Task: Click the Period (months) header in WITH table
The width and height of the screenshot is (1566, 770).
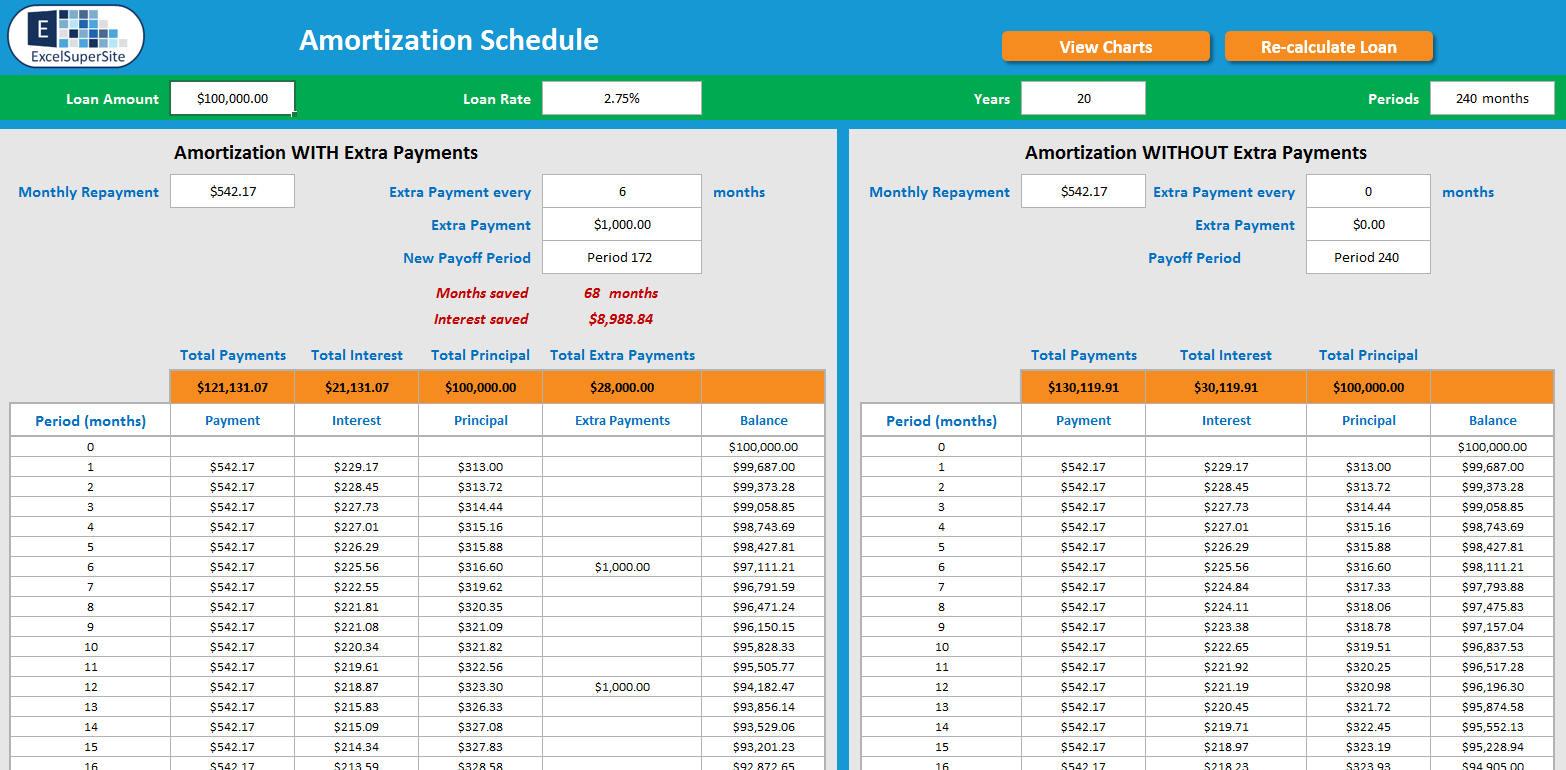Action: tap(90, 420)
